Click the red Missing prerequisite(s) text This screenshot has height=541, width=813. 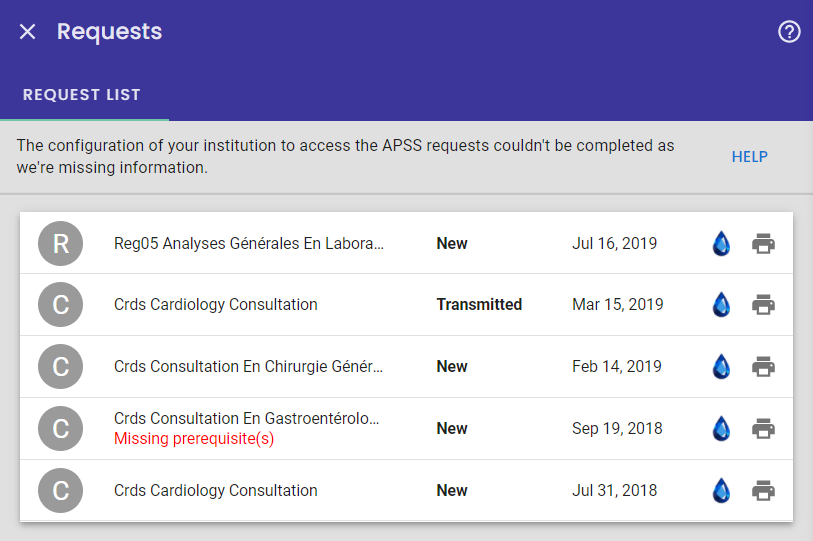pos(194,439)
